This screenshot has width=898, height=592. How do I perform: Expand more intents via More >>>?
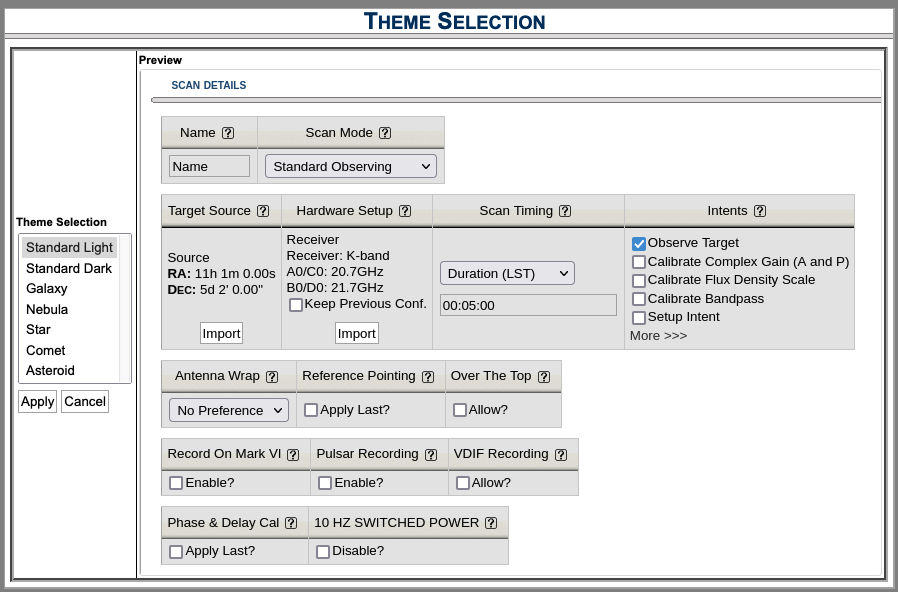pos(657,335)
